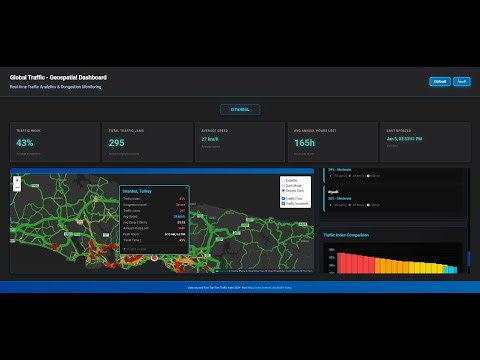
Task: Click the 43% traffic index value
Action: [x=25, y=143]
